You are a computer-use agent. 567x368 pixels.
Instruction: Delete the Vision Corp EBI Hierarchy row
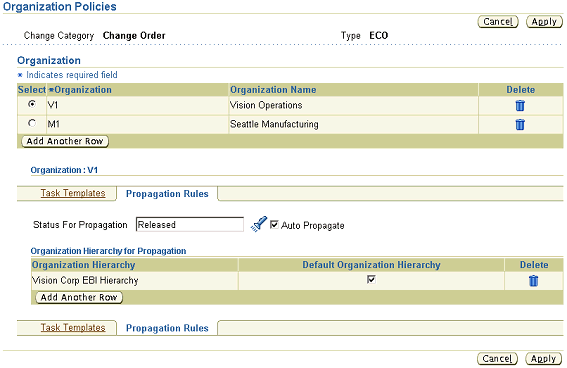(x=533, y=281)
